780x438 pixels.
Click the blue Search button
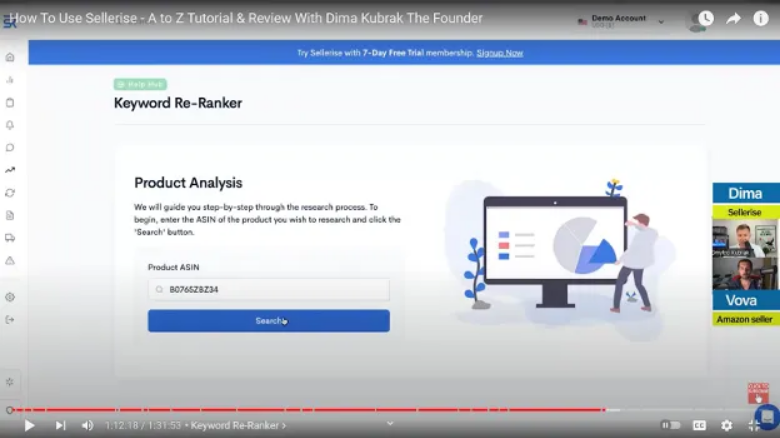coord(269,321)
